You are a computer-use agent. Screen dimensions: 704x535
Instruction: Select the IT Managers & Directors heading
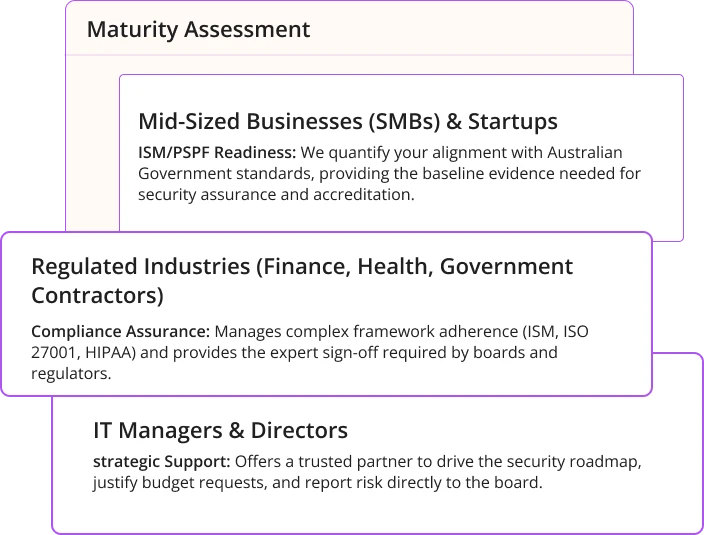[x=220, y=431]
